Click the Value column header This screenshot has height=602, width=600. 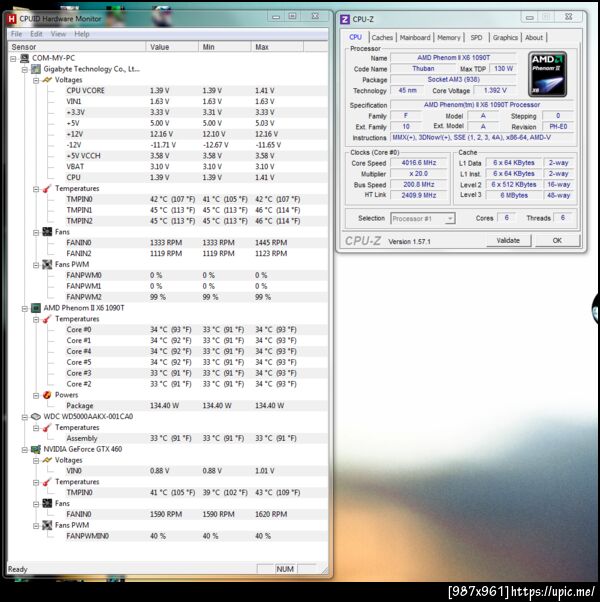tap(172, 47)
